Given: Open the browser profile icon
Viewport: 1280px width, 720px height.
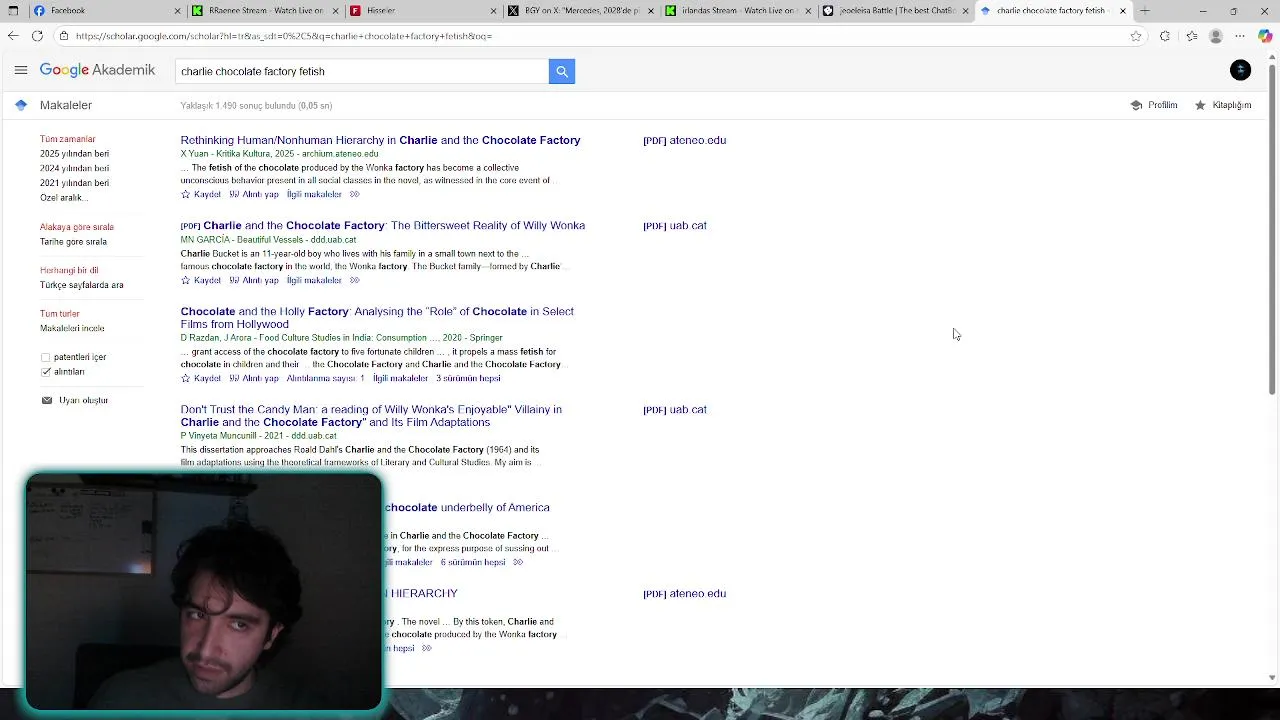Looking at the screenshot, I should tap(1216, 36).
